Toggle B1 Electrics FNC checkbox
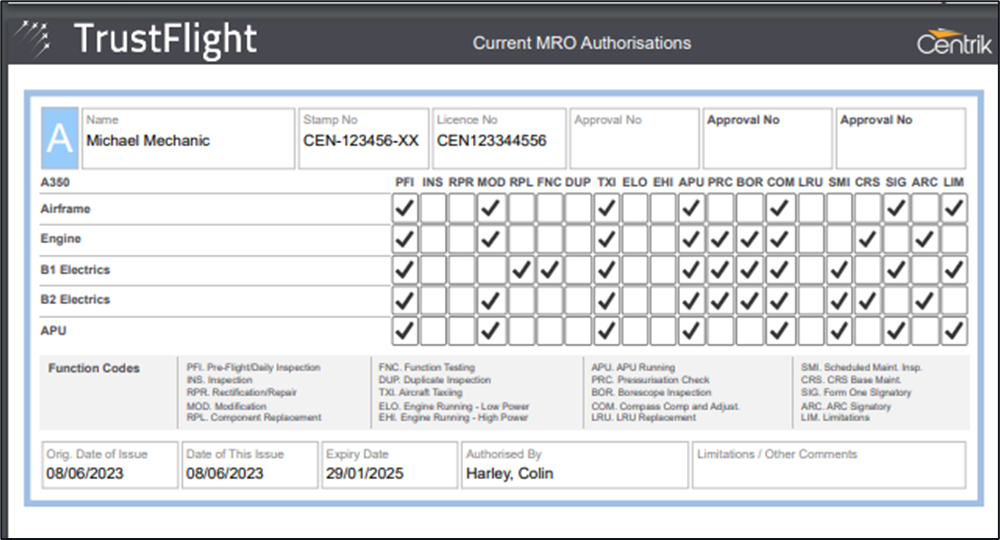This screenshot has width=1000, height=540. 549,270
